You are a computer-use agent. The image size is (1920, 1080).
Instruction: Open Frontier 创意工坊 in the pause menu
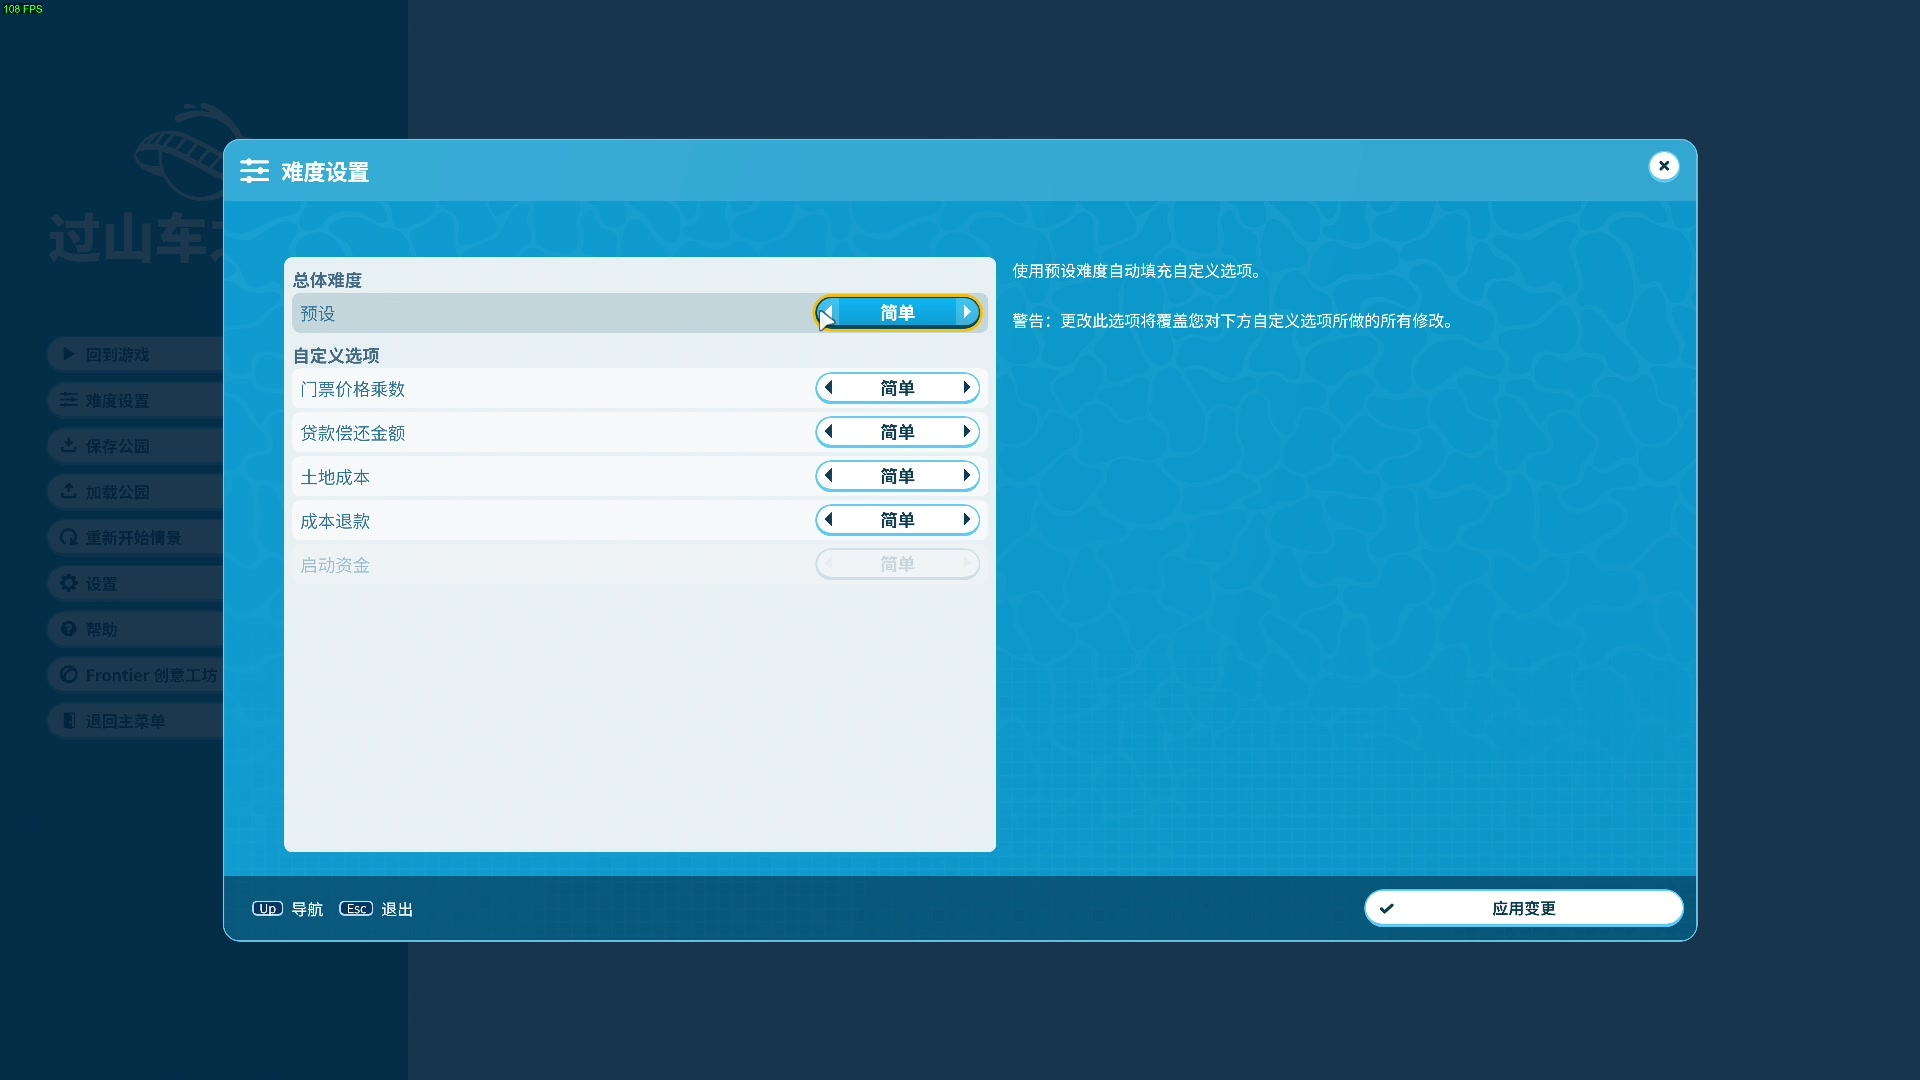click(135, 675)
